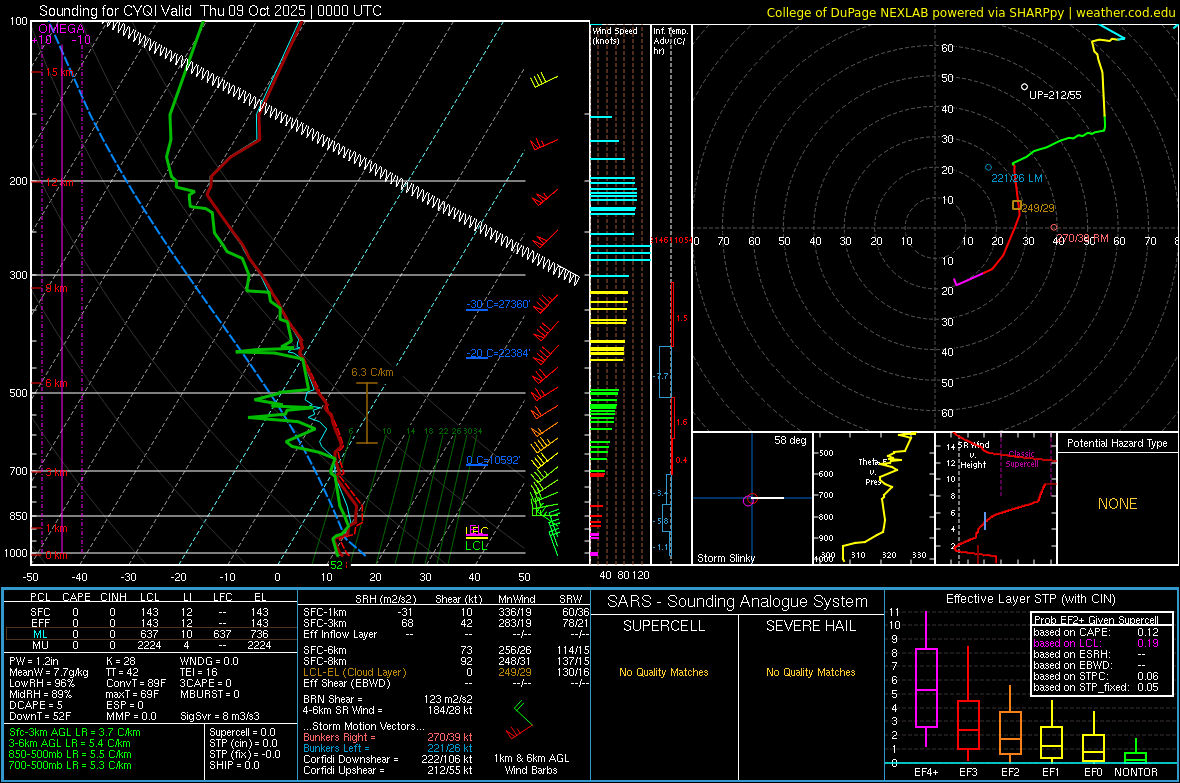The height and width of the screenshot is (783, 1180).
Task: Click the sounding title 'Sounding for CYQI Valid'
Action: (115, 11)
